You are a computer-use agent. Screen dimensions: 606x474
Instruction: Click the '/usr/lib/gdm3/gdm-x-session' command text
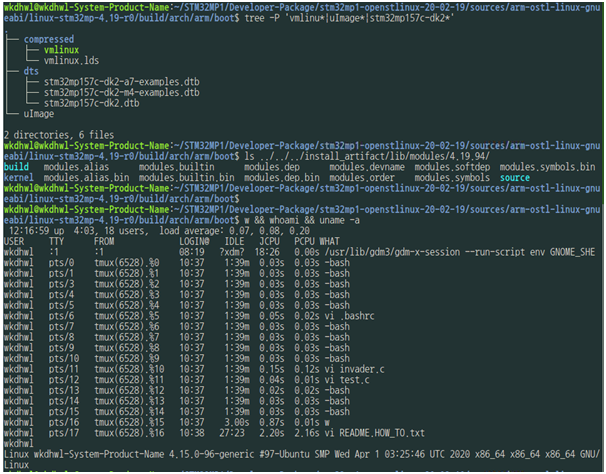pos(392,252)
